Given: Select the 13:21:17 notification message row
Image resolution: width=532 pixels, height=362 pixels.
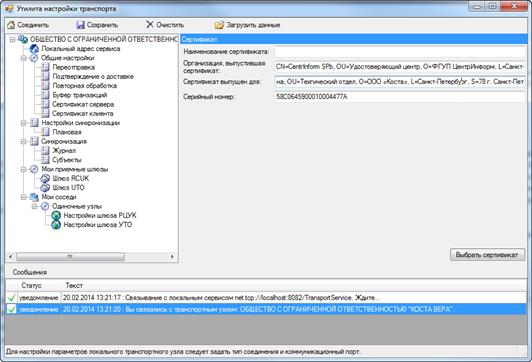Looking at the screenshot, I should (266, 298).
